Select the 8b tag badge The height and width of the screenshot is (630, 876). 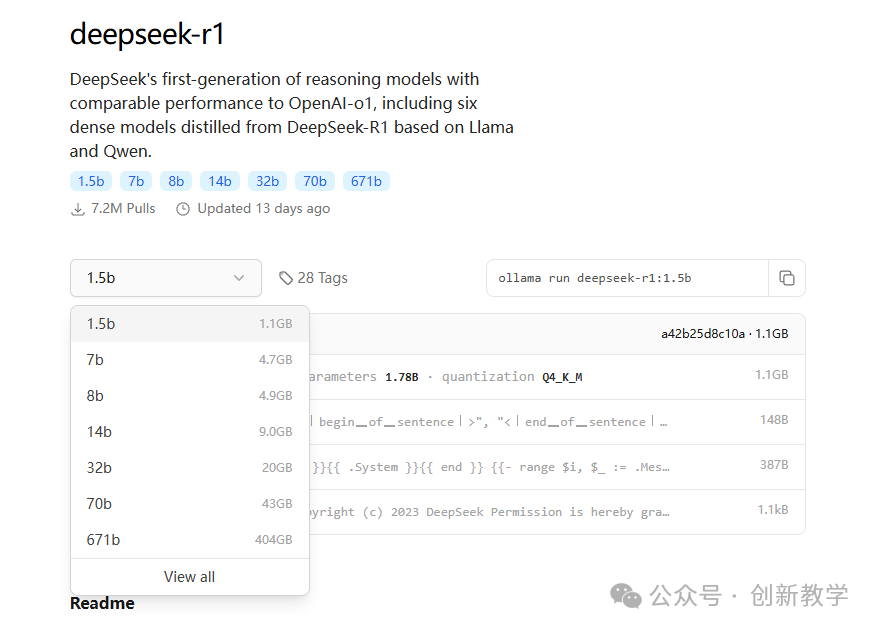(x=175, y=181)
